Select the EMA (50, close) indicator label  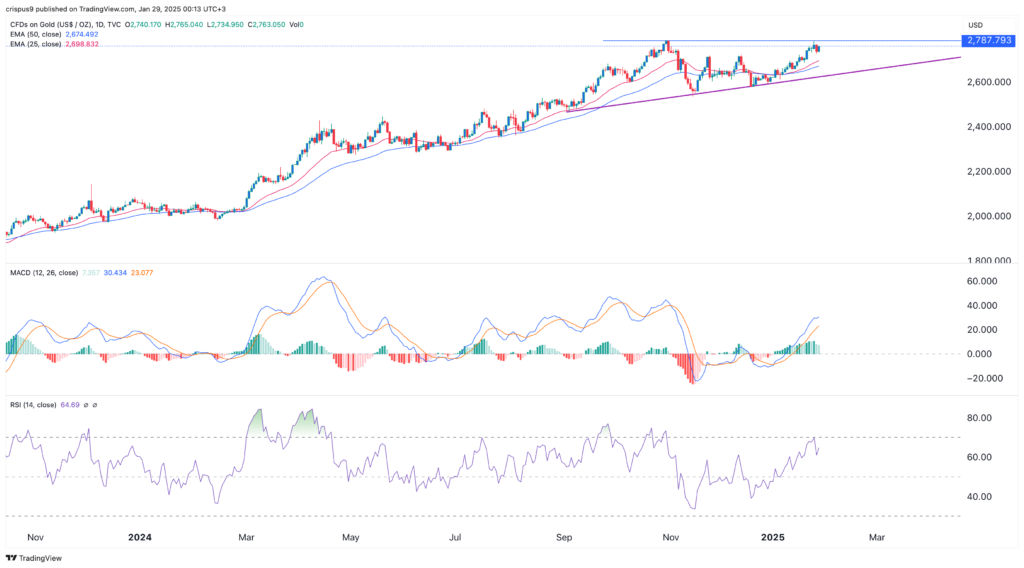(35, 34)
